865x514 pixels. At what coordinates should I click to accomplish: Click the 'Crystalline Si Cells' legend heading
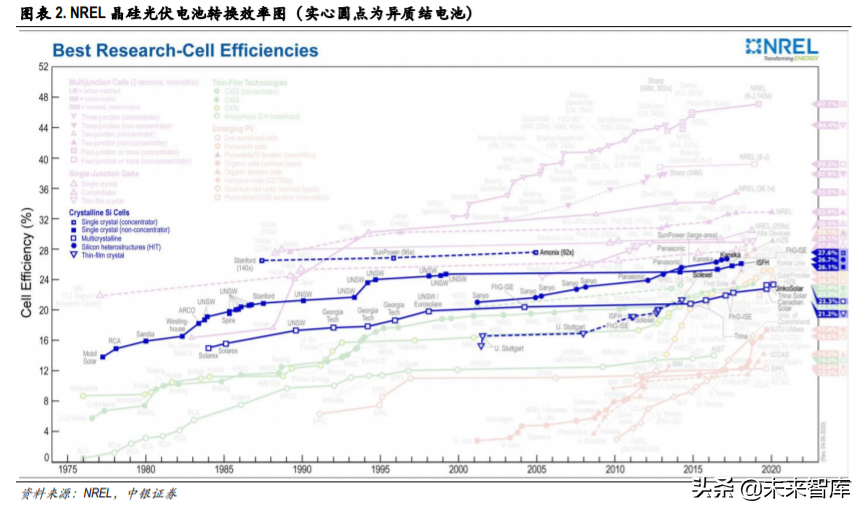[x=99, y=213]
